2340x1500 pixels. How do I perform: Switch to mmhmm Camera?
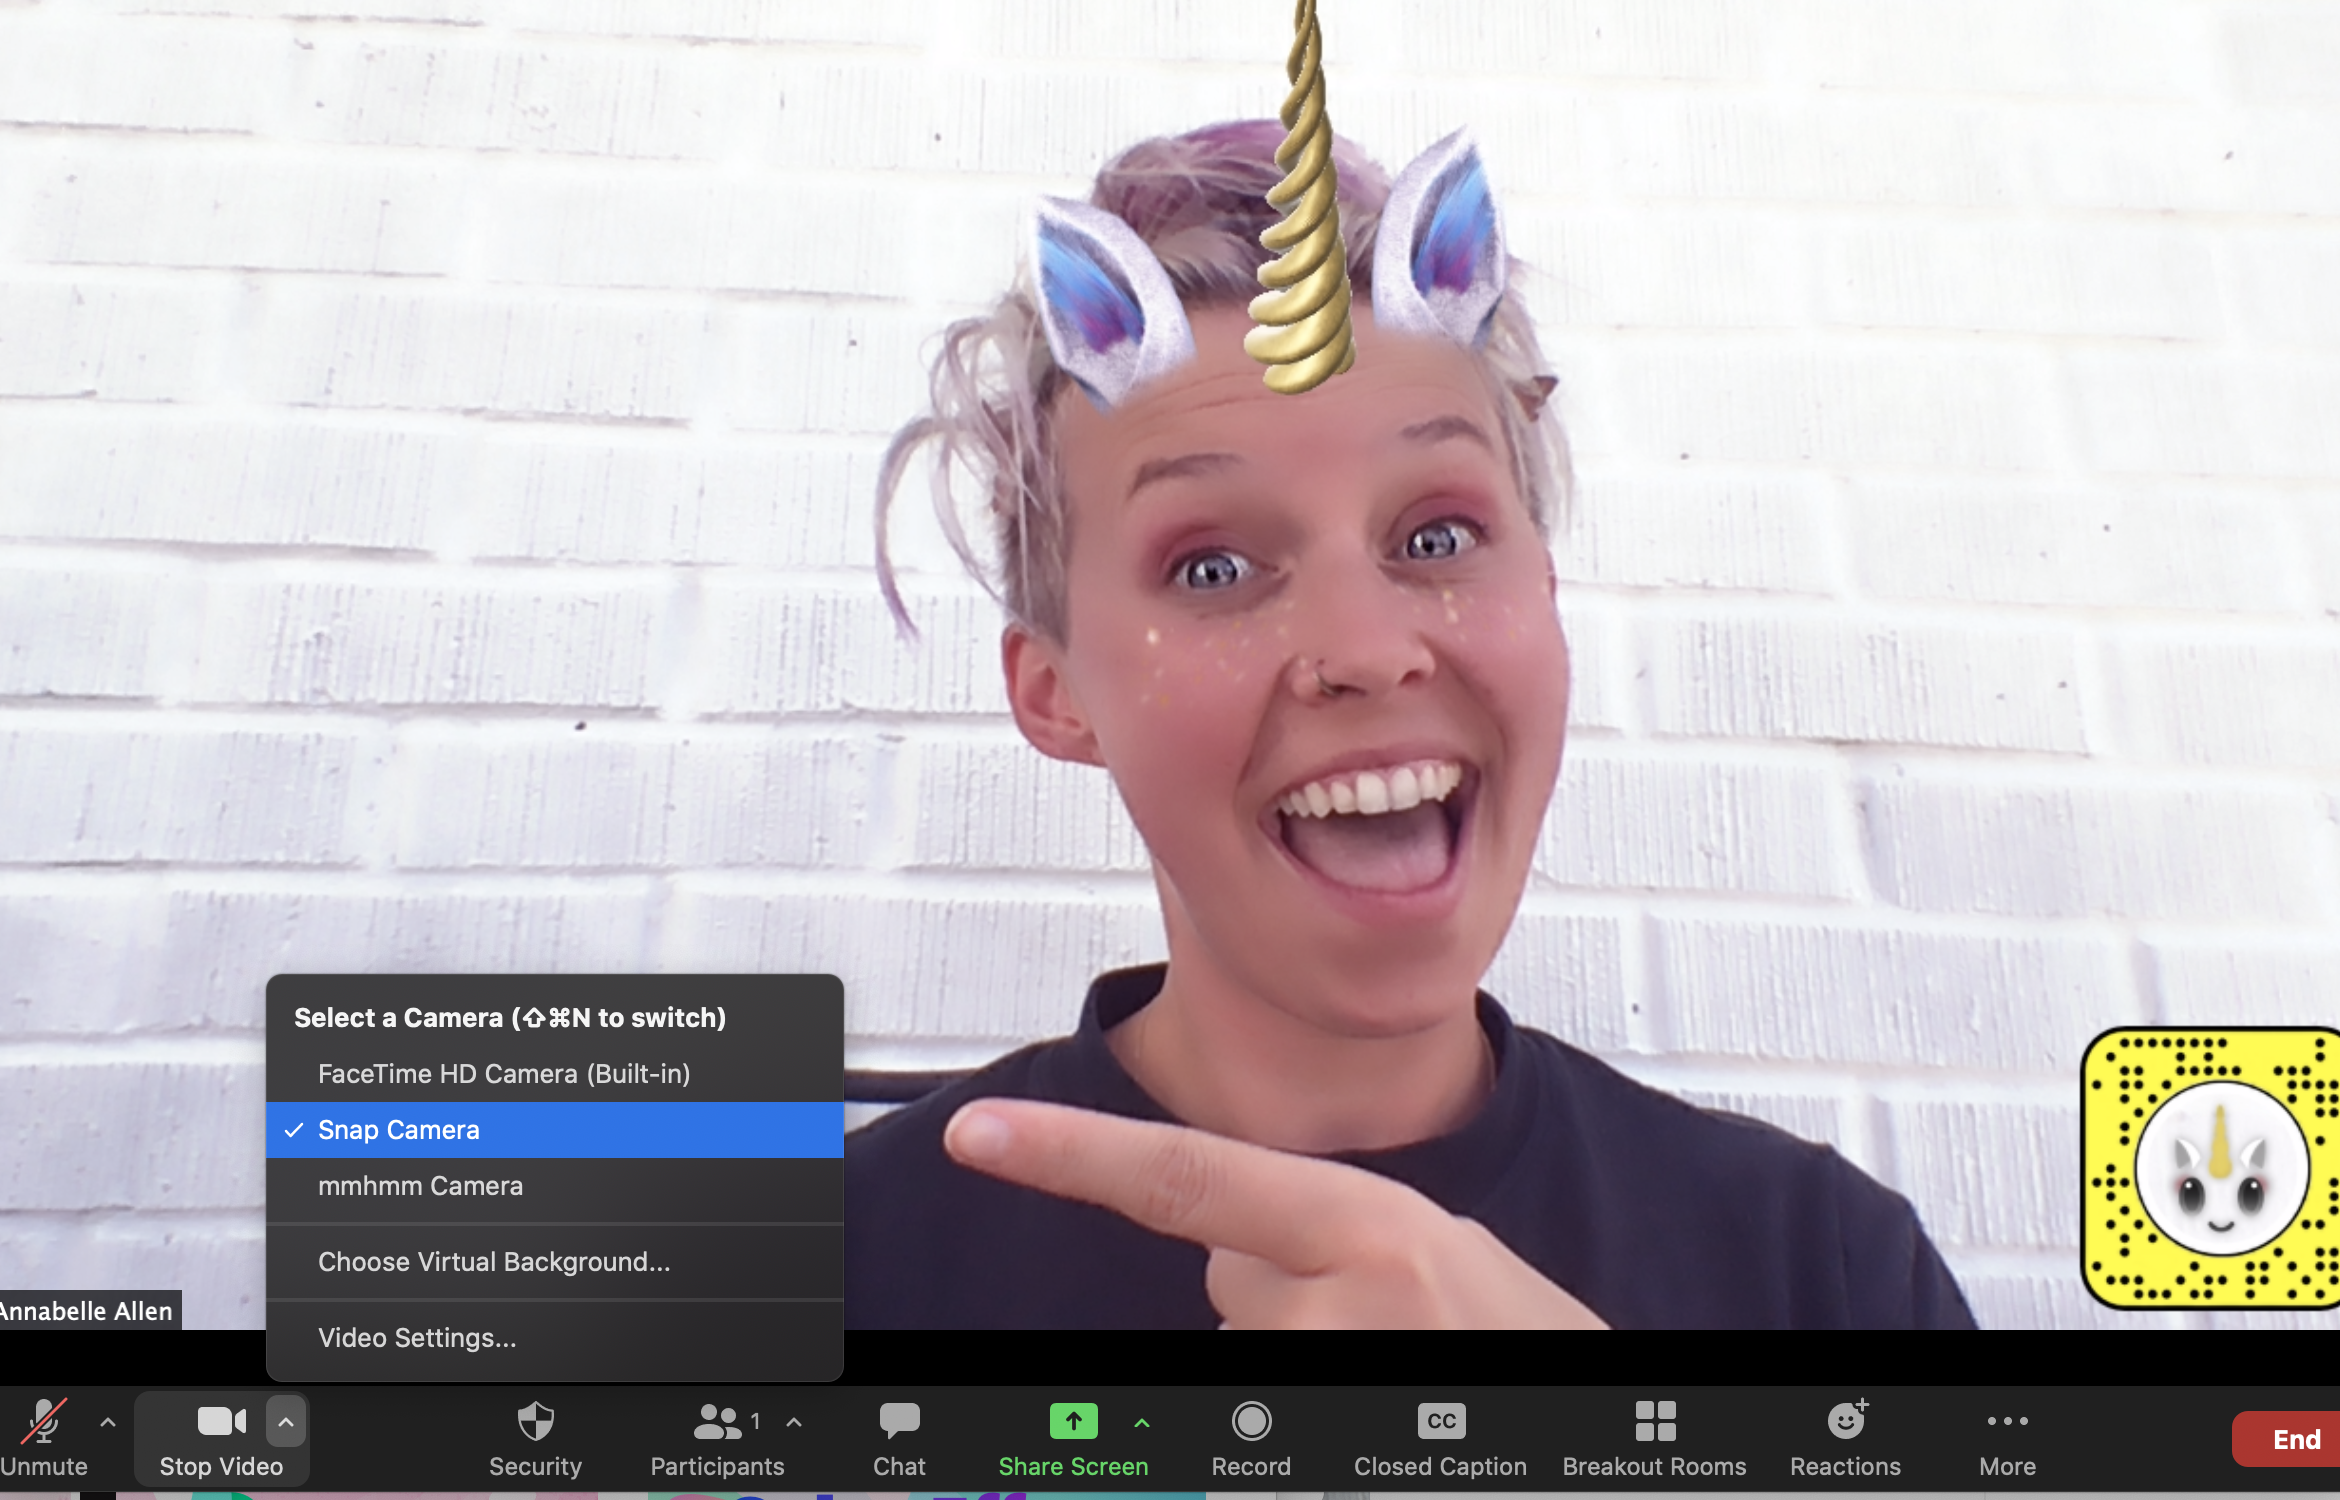(420, 1186)
